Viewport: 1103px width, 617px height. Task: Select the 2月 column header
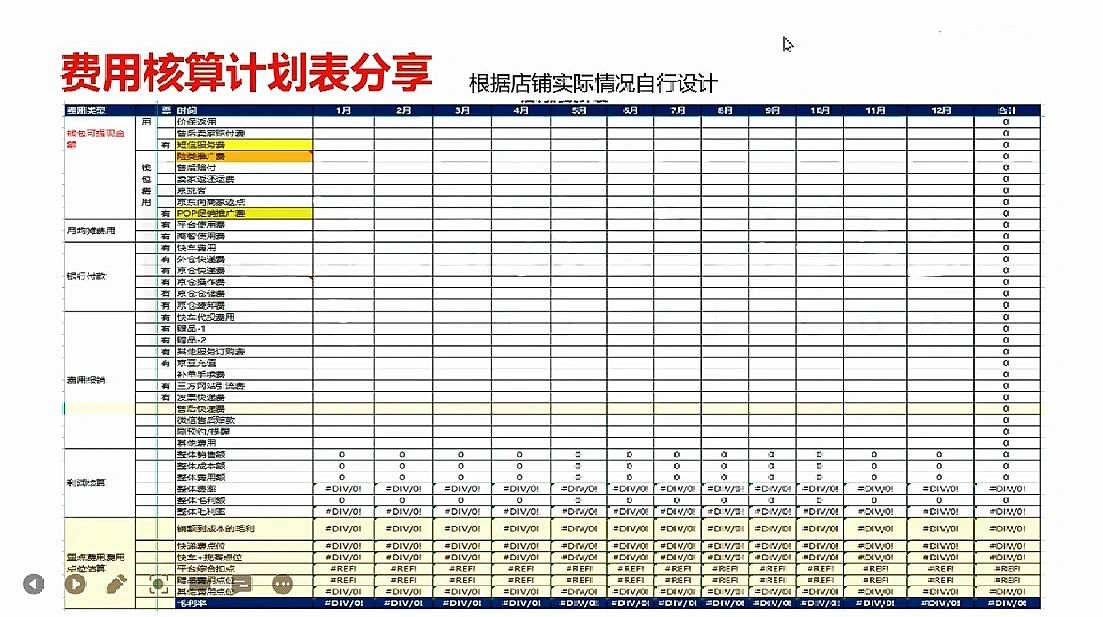(x=403, y=110)
